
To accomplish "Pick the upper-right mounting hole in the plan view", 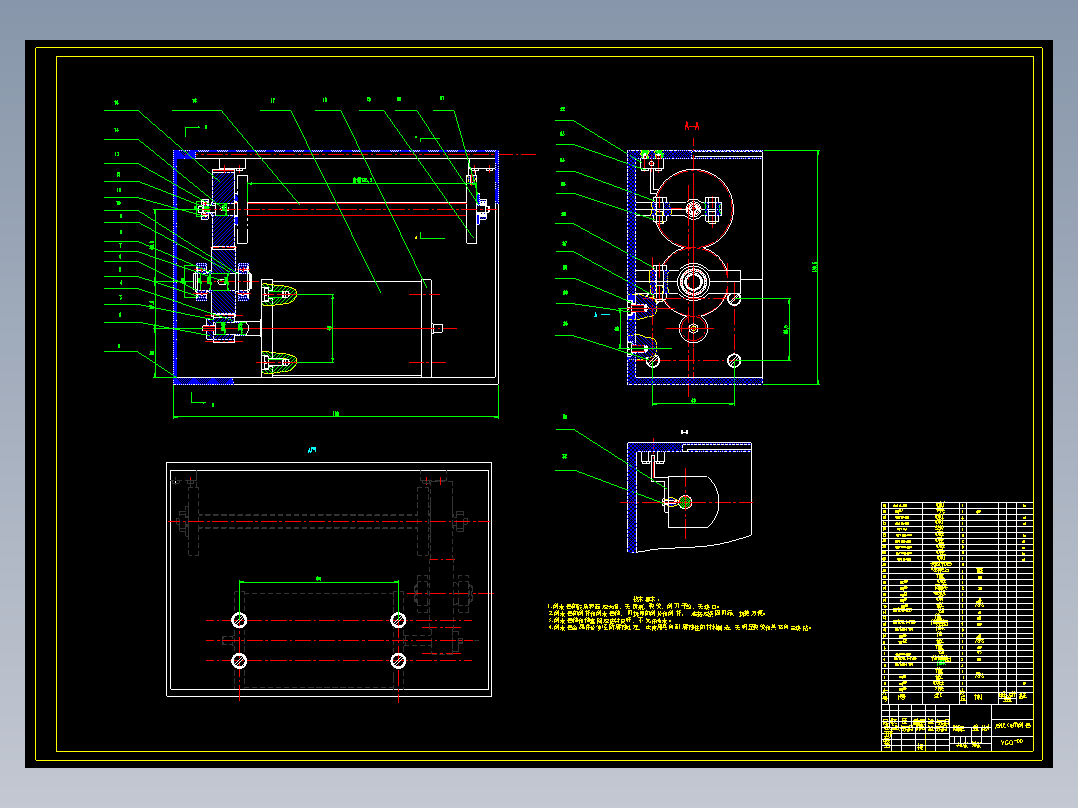I will [398, 620].
